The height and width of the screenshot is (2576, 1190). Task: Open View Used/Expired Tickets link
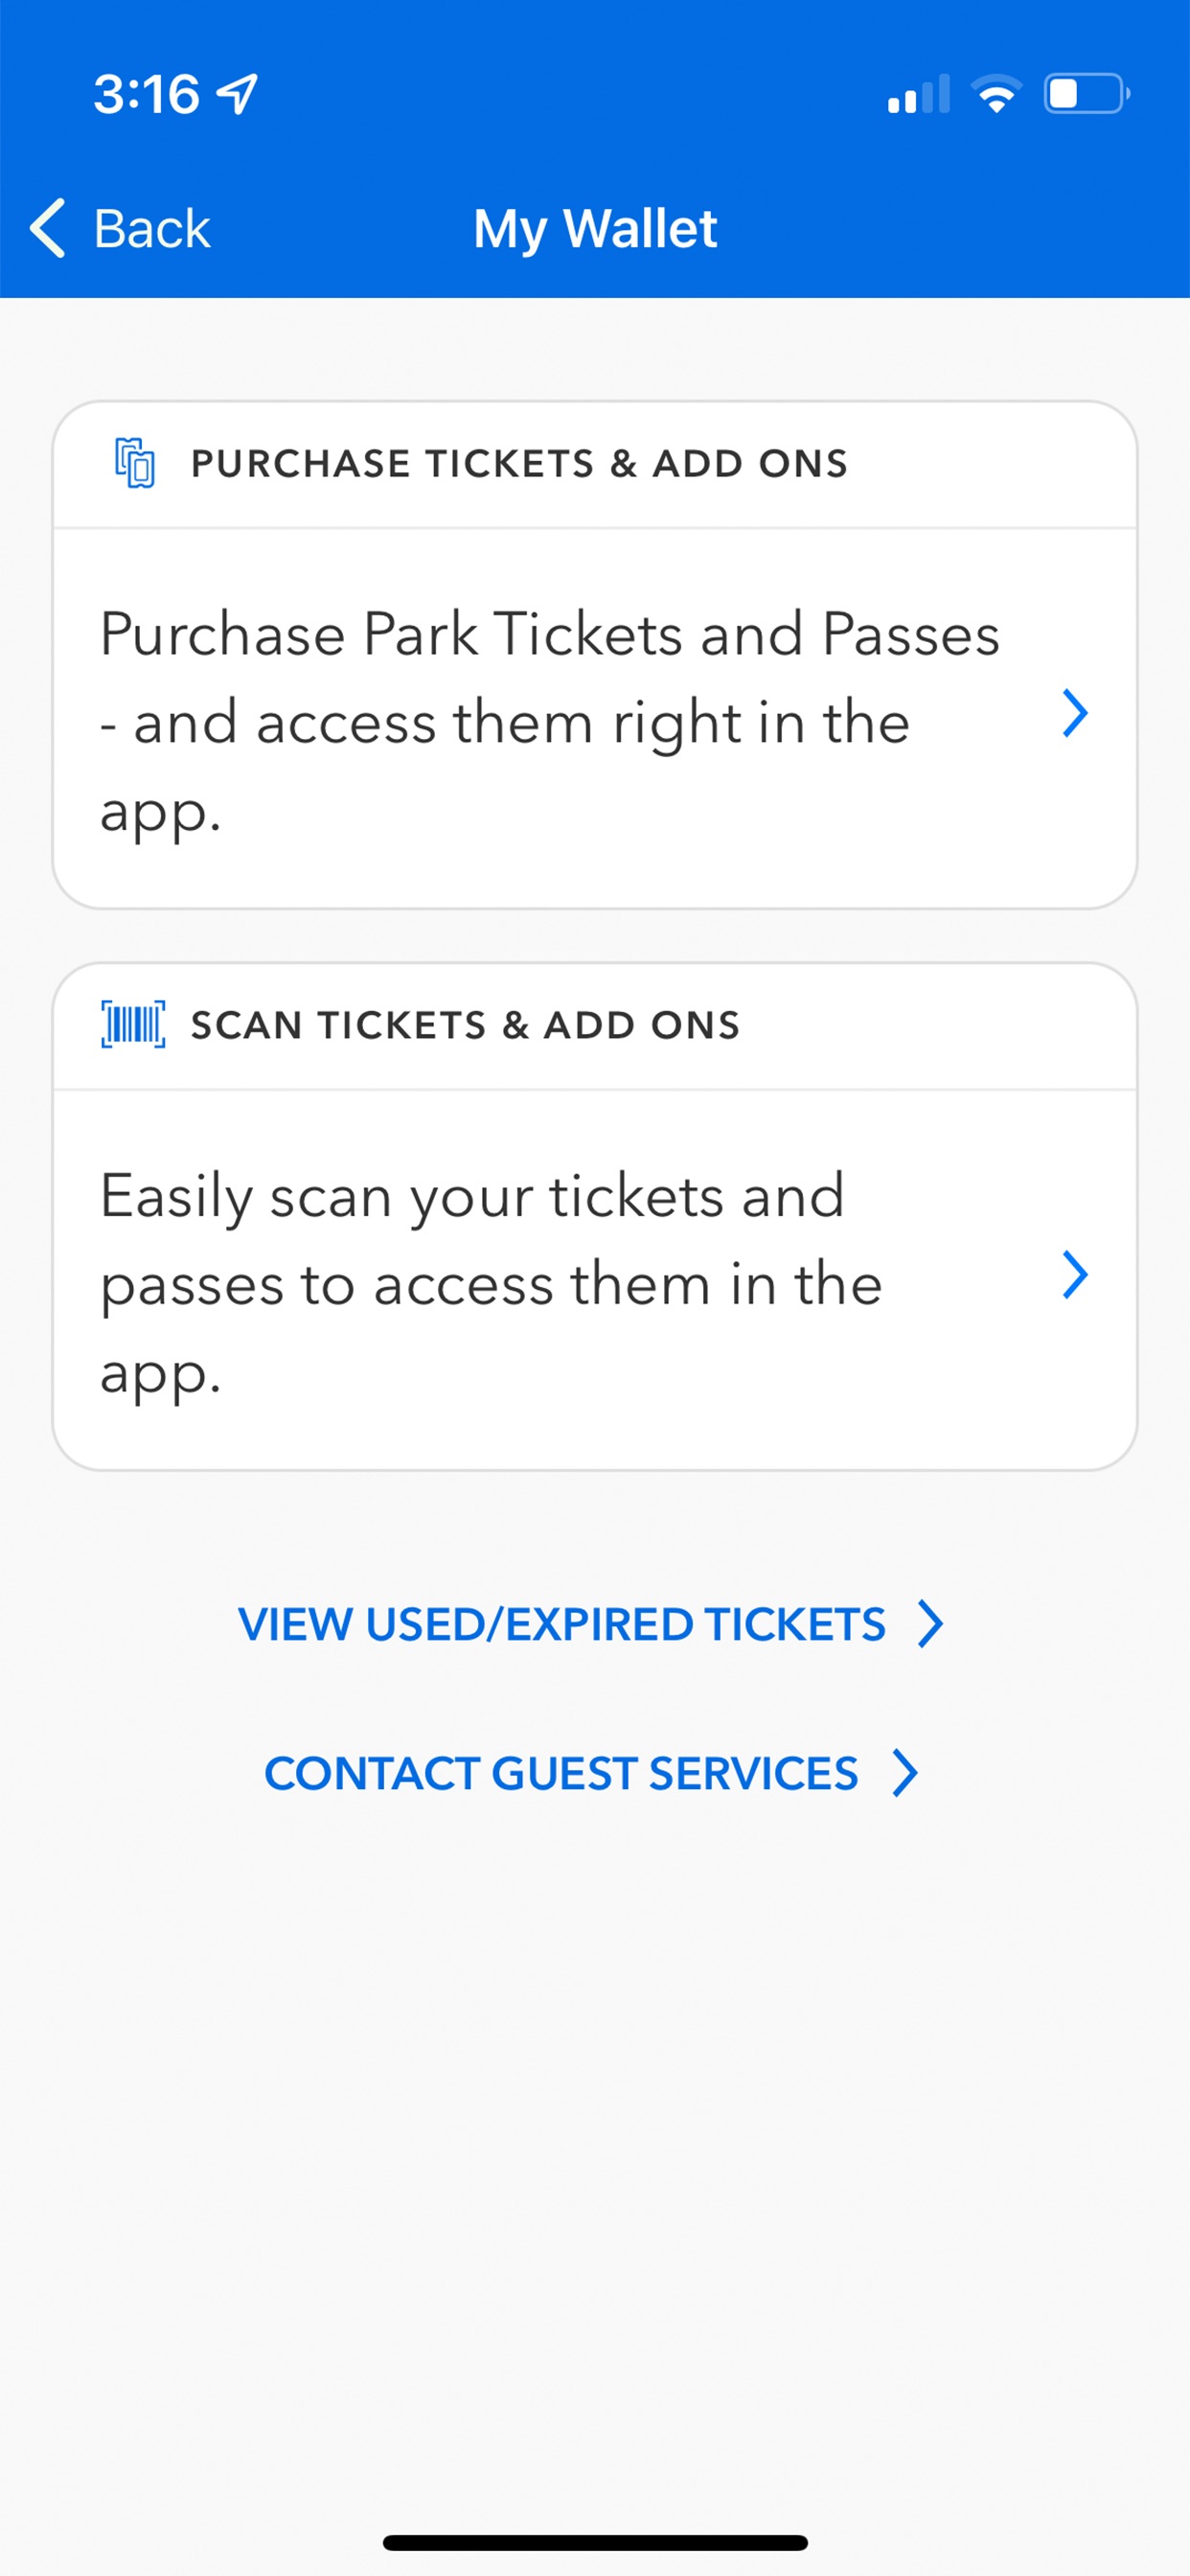(591, 1623)
